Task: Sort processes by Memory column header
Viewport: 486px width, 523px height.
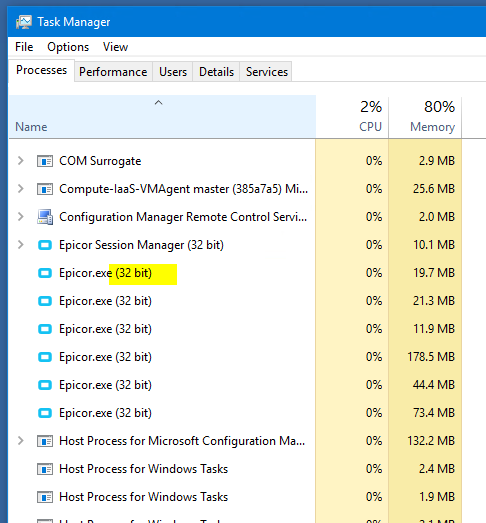Action: coord(425,117)
